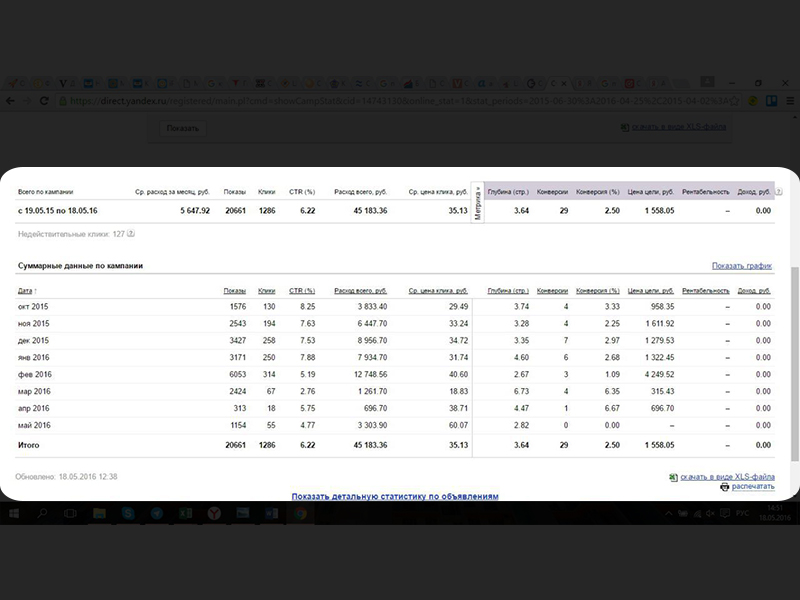This screenshot has width=800, height=600.
Task: Sort by Рентабельность header in summary table
Action: pyautogui.click(x=706, y=291)
